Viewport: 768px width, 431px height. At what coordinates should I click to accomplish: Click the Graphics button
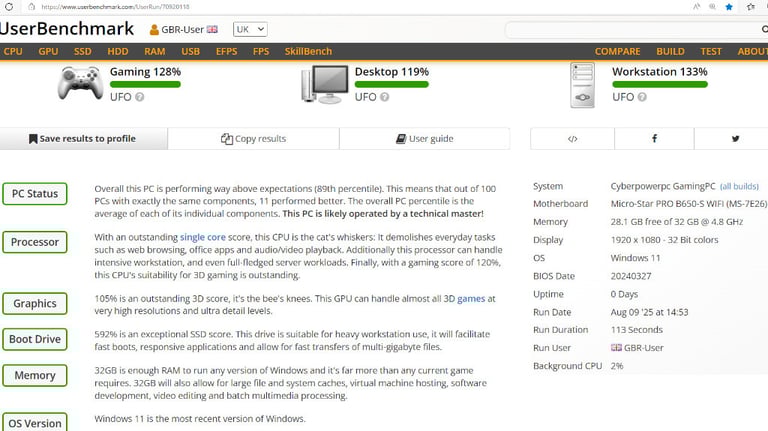coord(35,304)
